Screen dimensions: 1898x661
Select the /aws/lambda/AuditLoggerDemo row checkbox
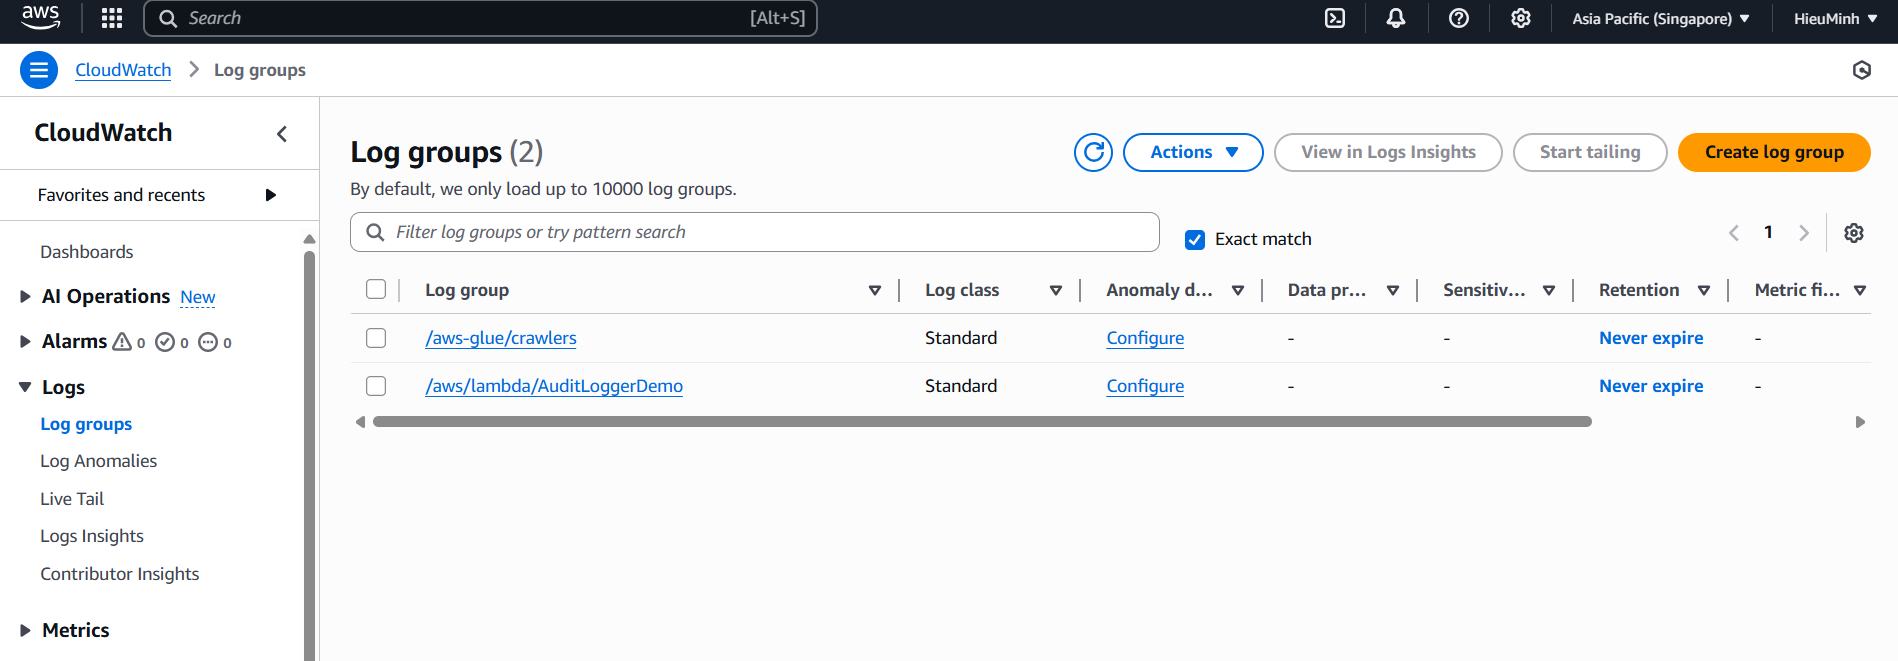point(376,386)
